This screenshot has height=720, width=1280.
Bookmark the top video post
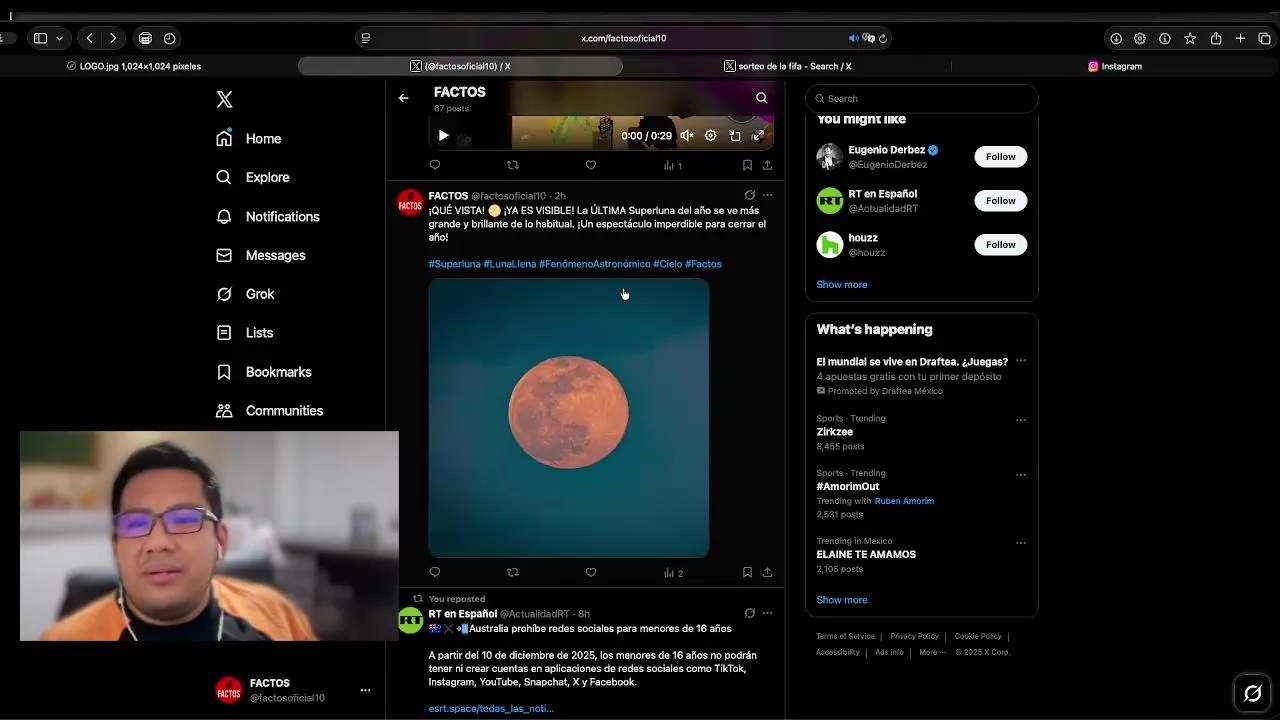(x=747, y=165)
